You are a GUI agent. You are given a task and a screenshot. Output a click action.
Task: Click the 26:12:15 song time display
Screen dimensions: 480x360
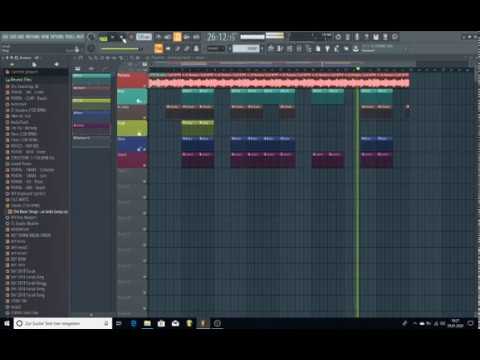(x=221, y=37)
